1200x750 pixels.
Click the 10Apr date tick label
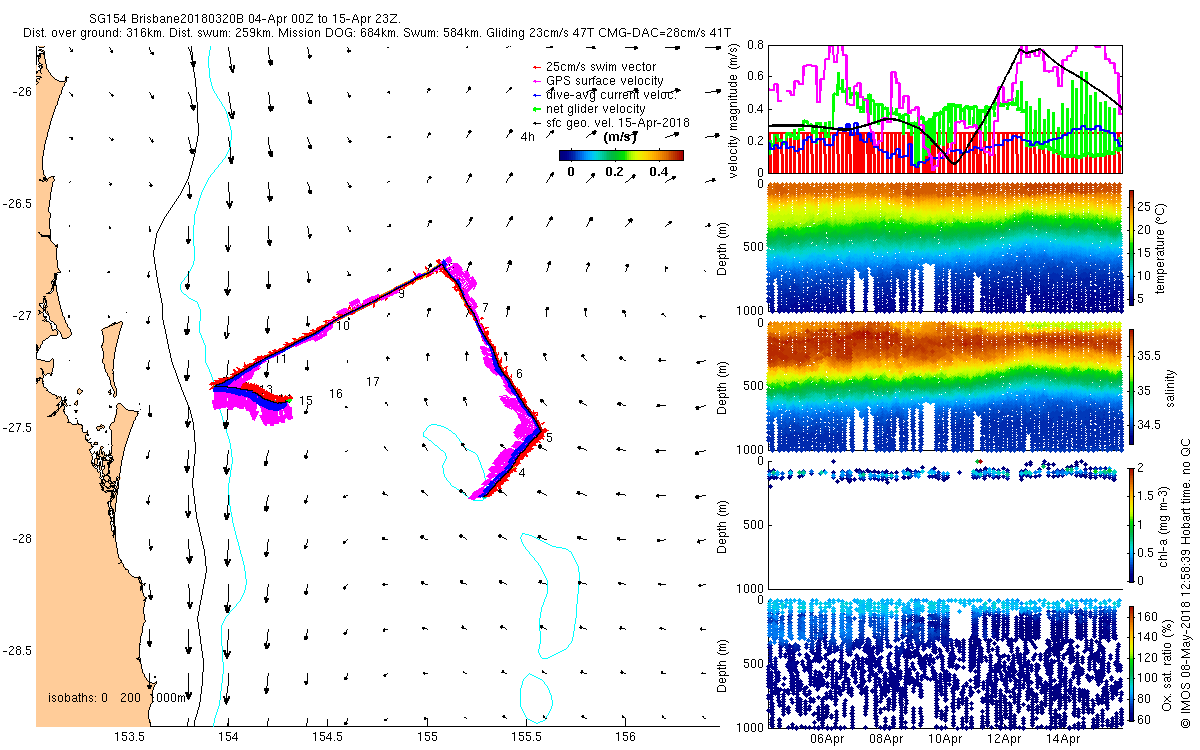946,741
